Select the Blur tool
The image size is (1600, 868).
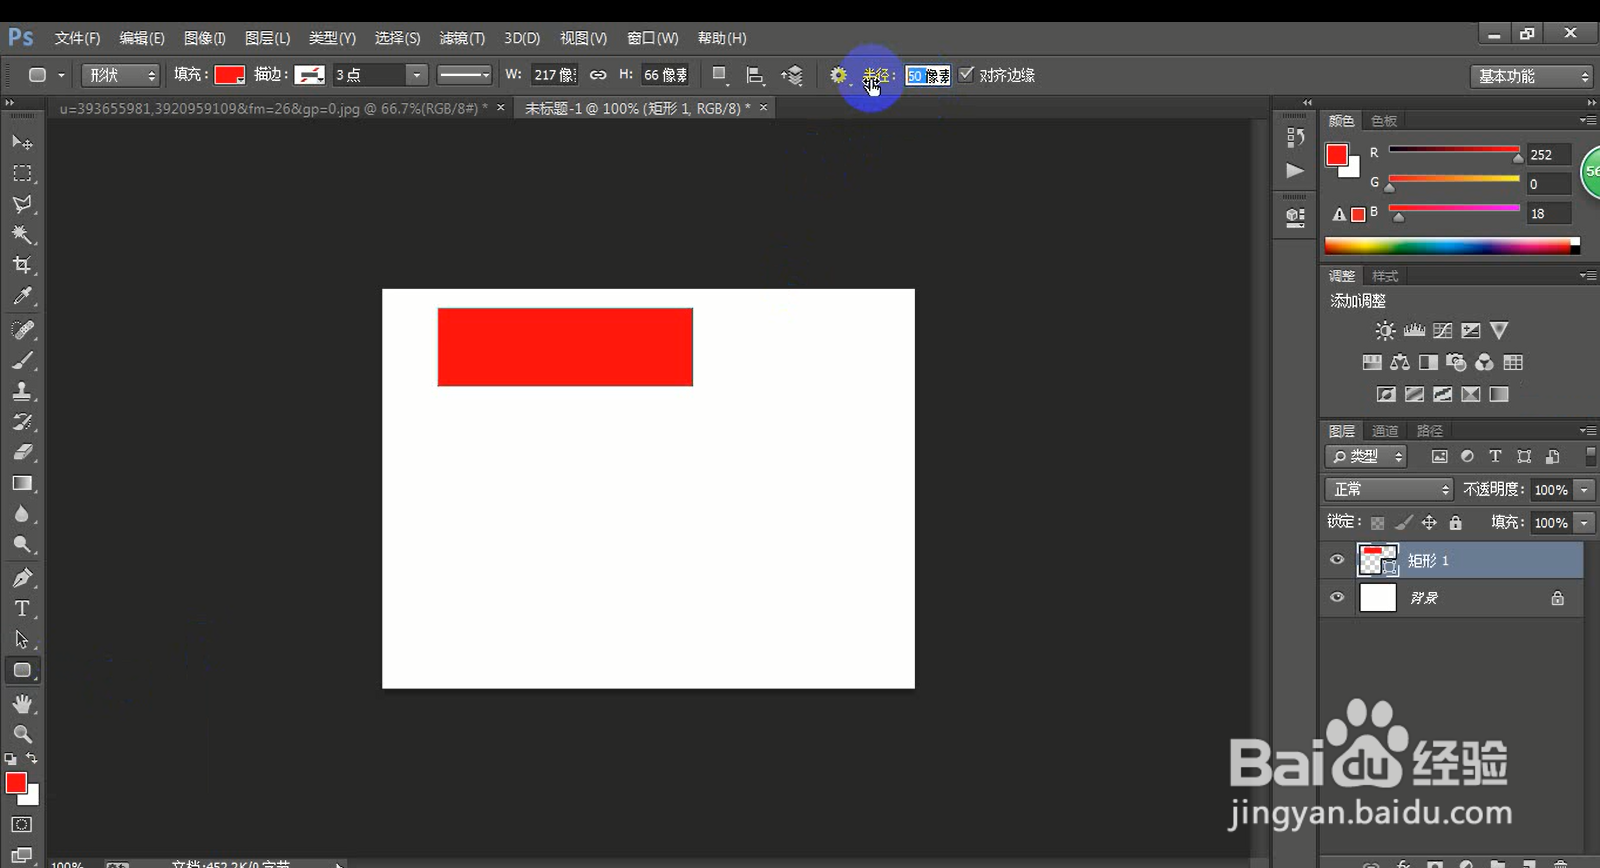(x=22, y=514)
